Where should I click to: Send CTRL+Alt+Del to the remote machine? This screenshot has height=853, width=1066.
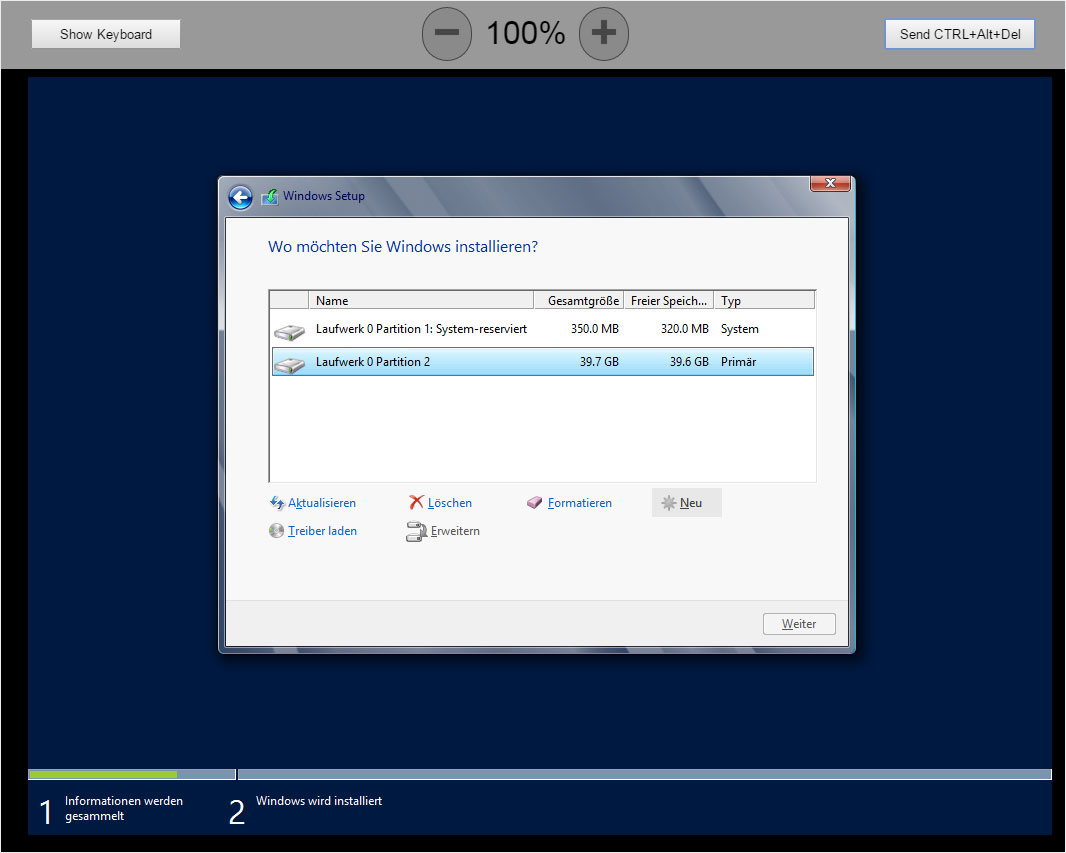960,34
